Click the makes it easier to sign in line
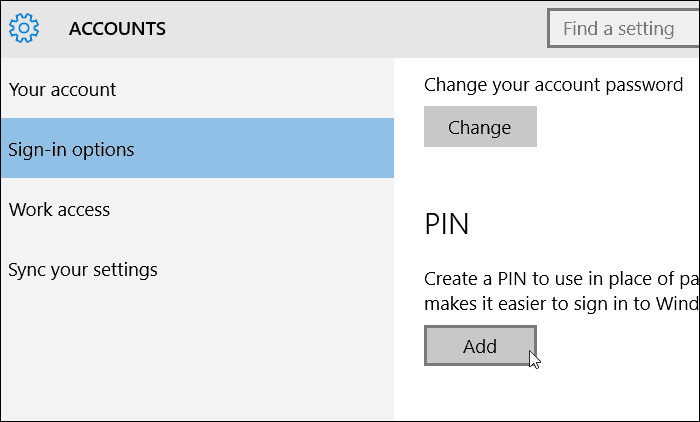The height and width of the screenshot is (422, 700). click(x=562, y=304)
